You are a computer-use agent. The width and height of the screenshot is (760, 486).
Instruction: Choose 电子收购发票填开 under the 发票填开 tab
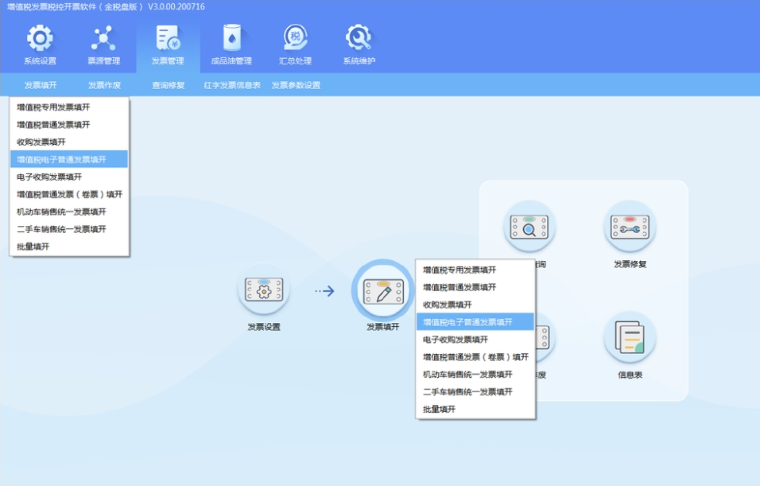(x=69, y=177)
